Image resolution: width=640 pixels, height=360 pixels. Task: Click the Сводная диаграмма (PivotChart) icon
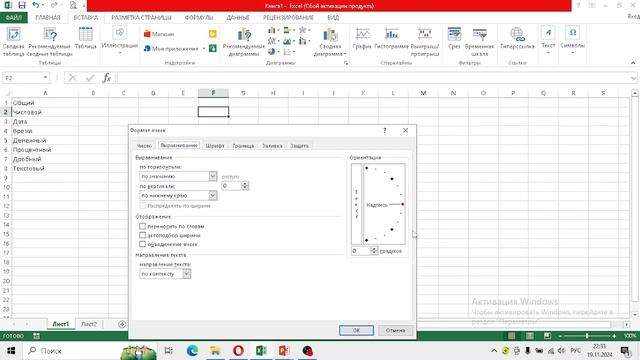coord(330,42)
